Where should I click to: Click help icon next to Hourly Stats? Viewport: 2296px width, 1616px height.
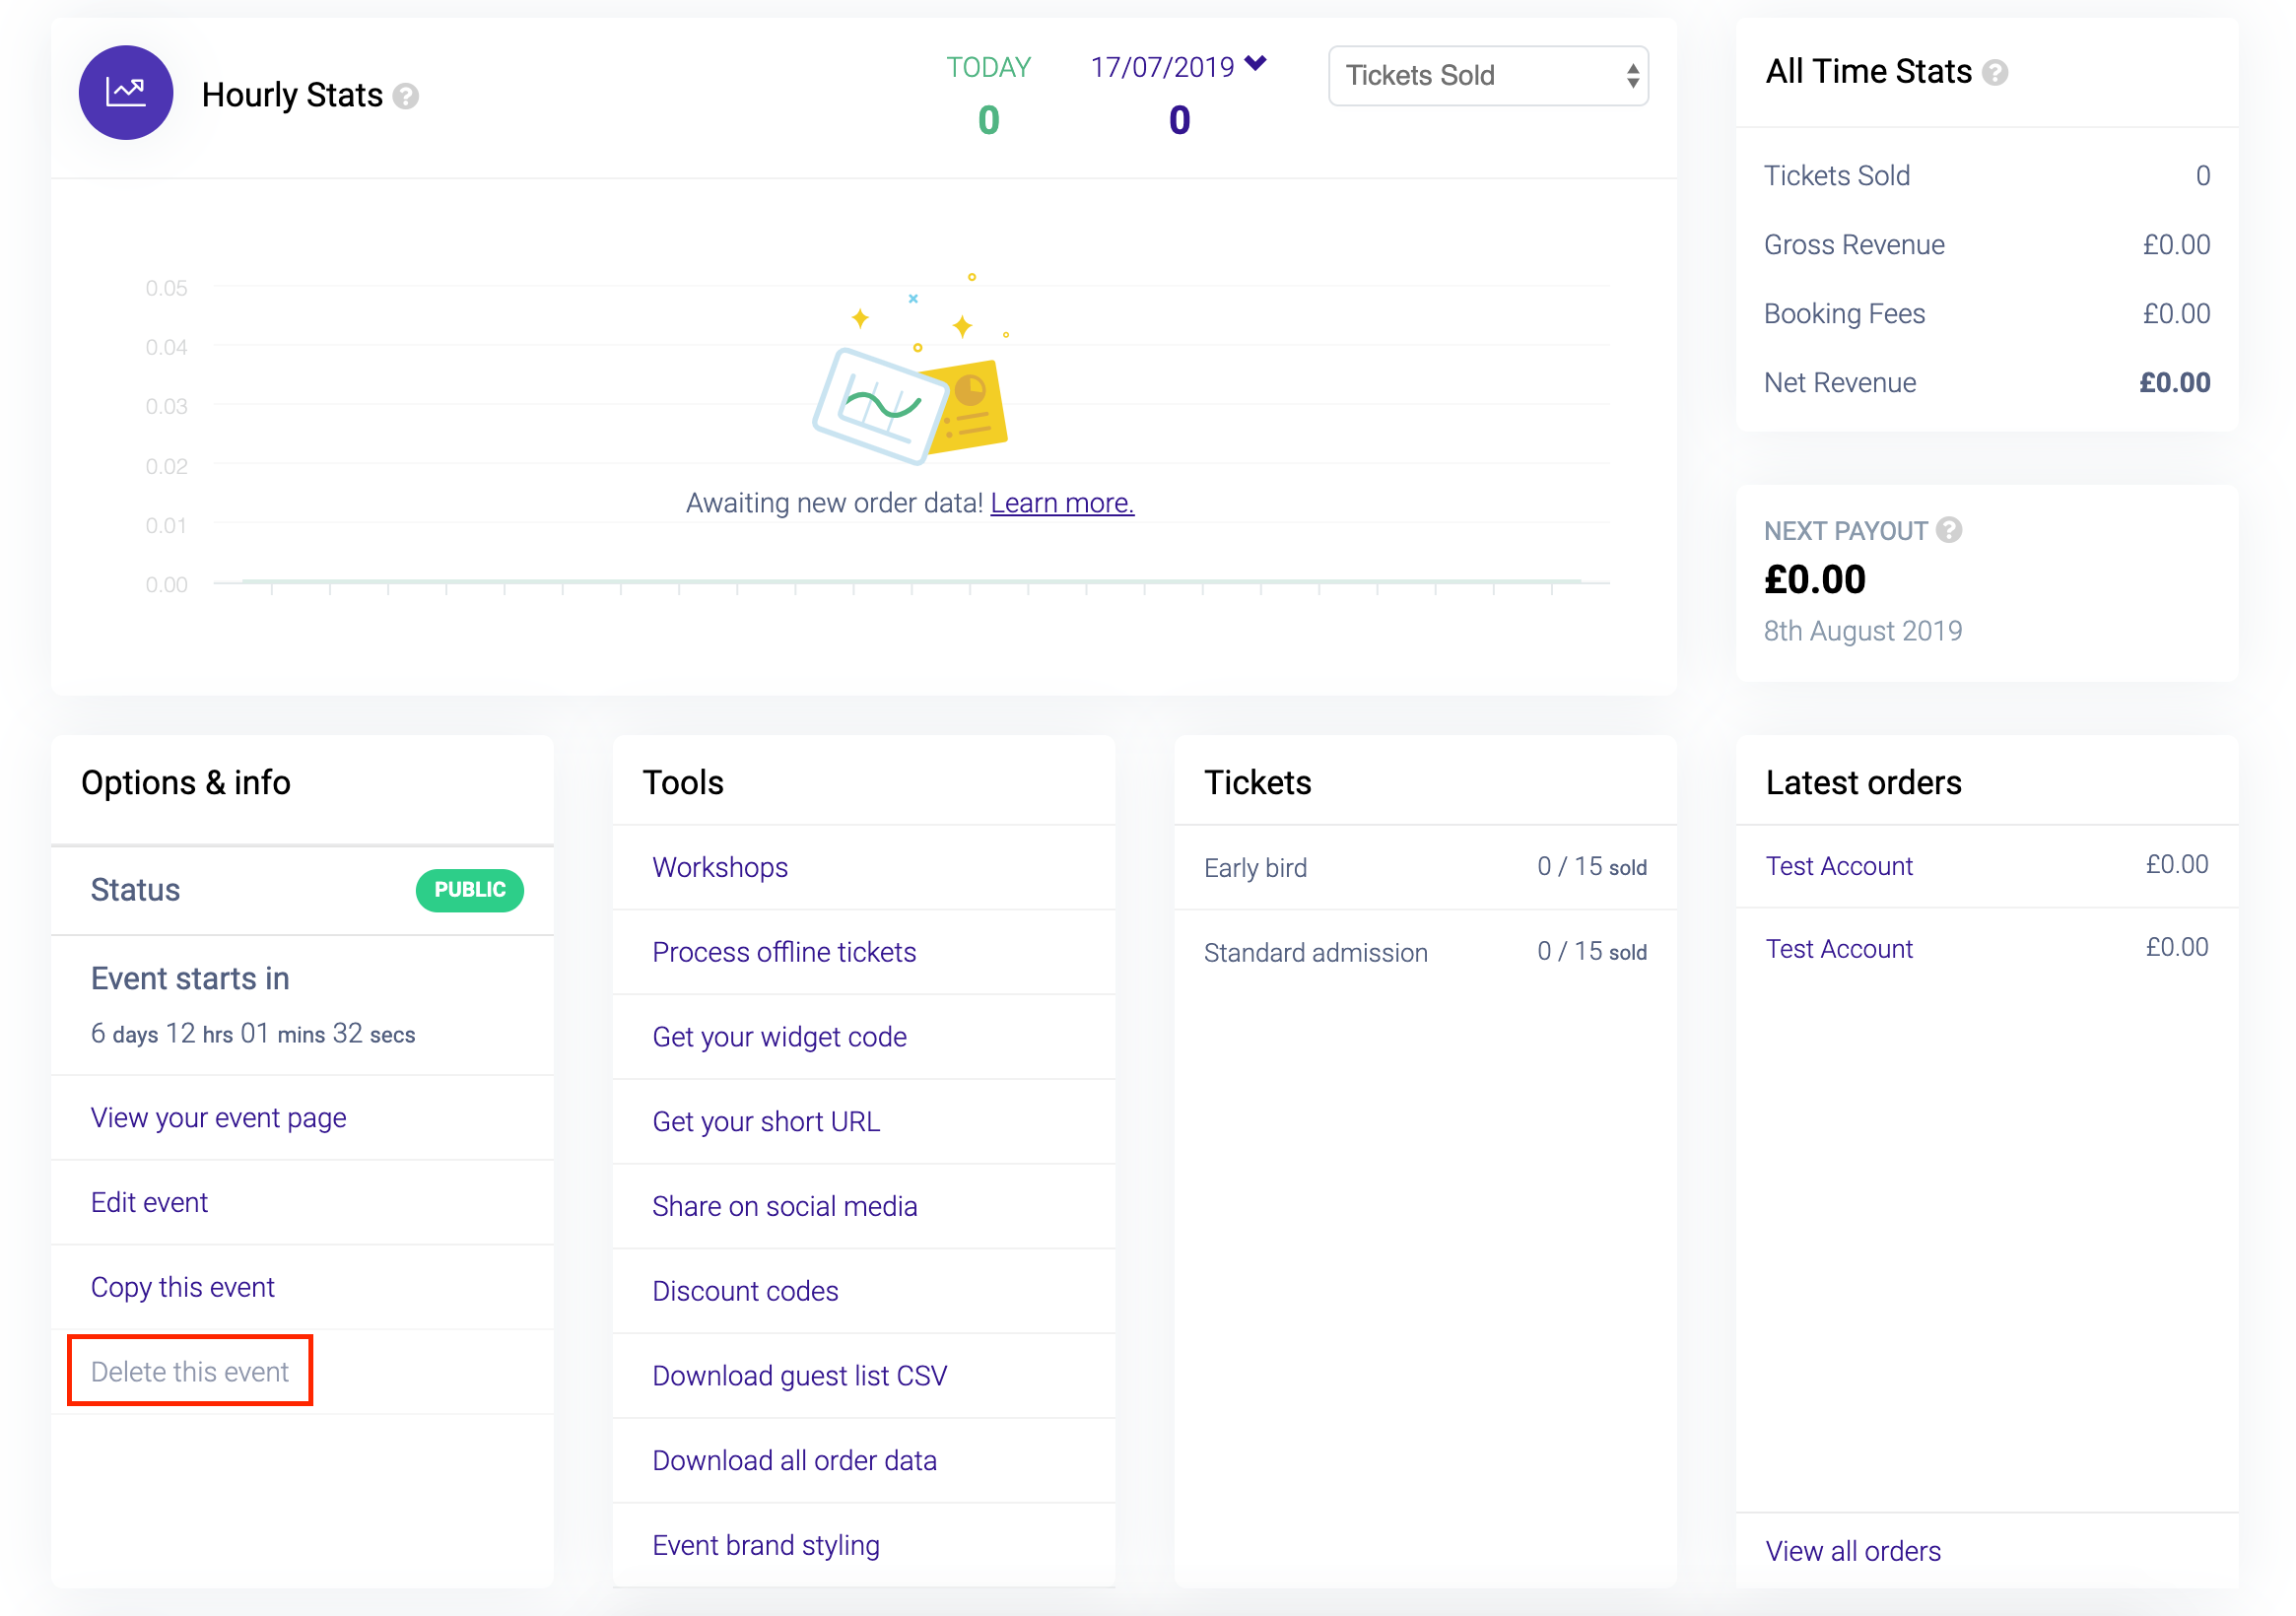click(x=406, y=96)
